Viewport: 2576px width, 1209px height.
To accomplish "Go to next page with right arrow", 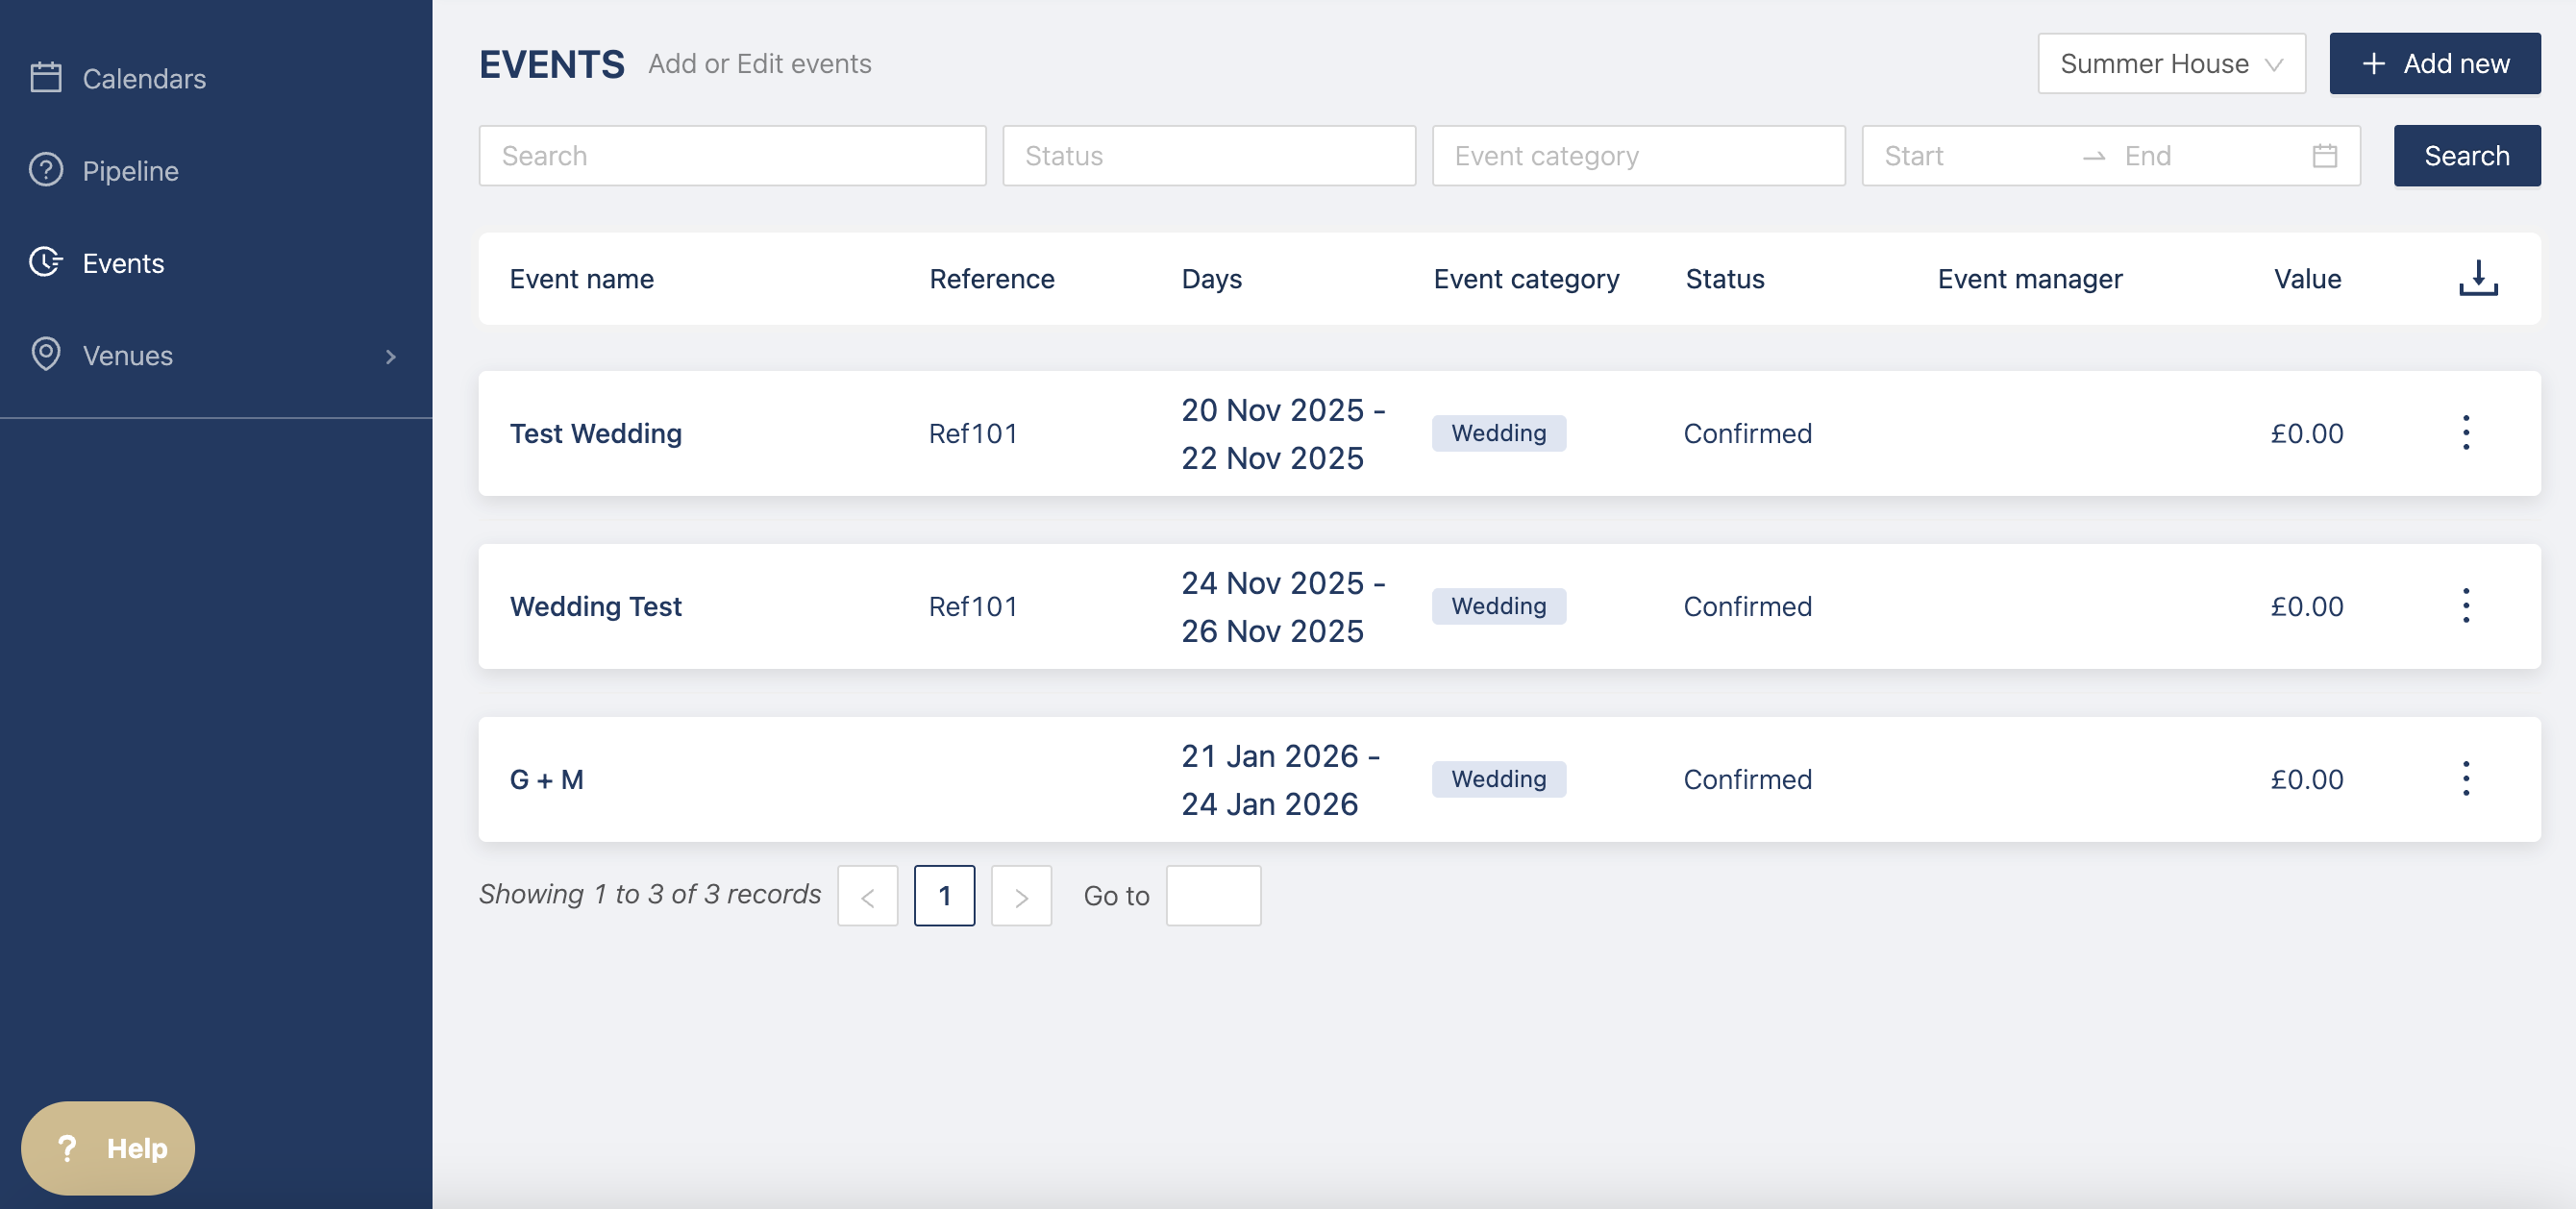I will [x=1020, y=896].
